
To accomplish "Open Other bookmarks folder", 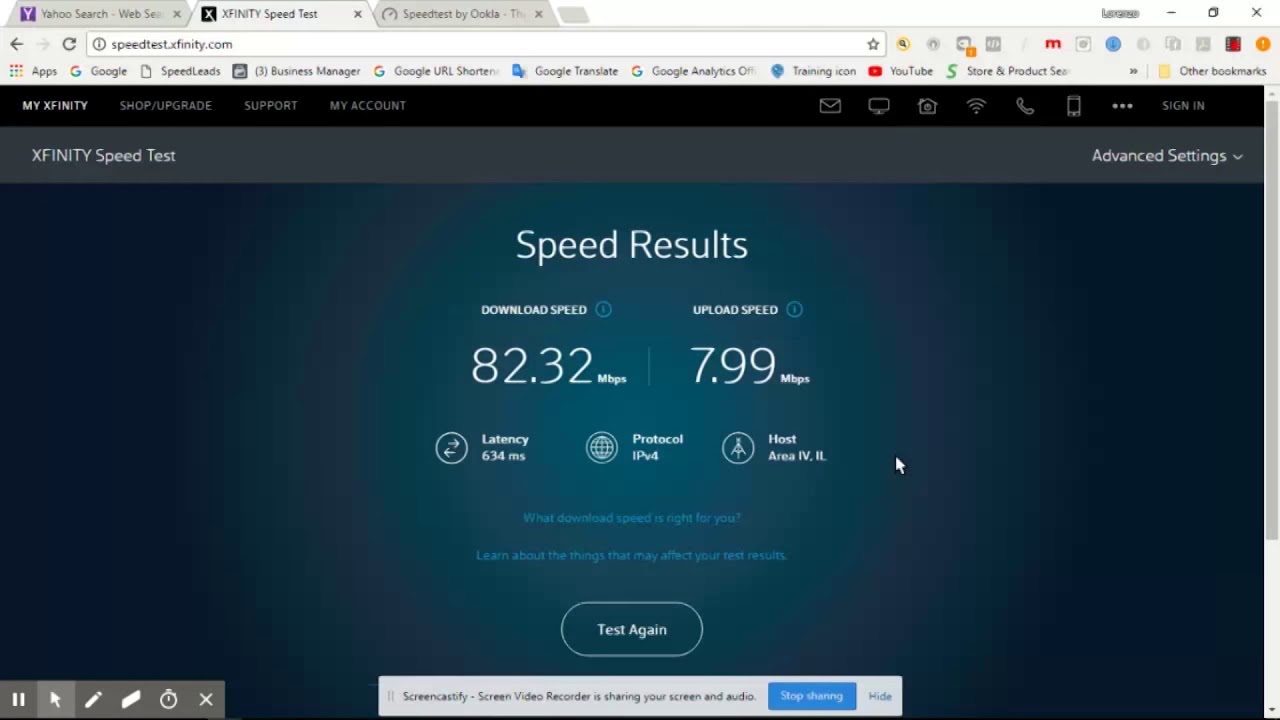I will coord(1212,71).
